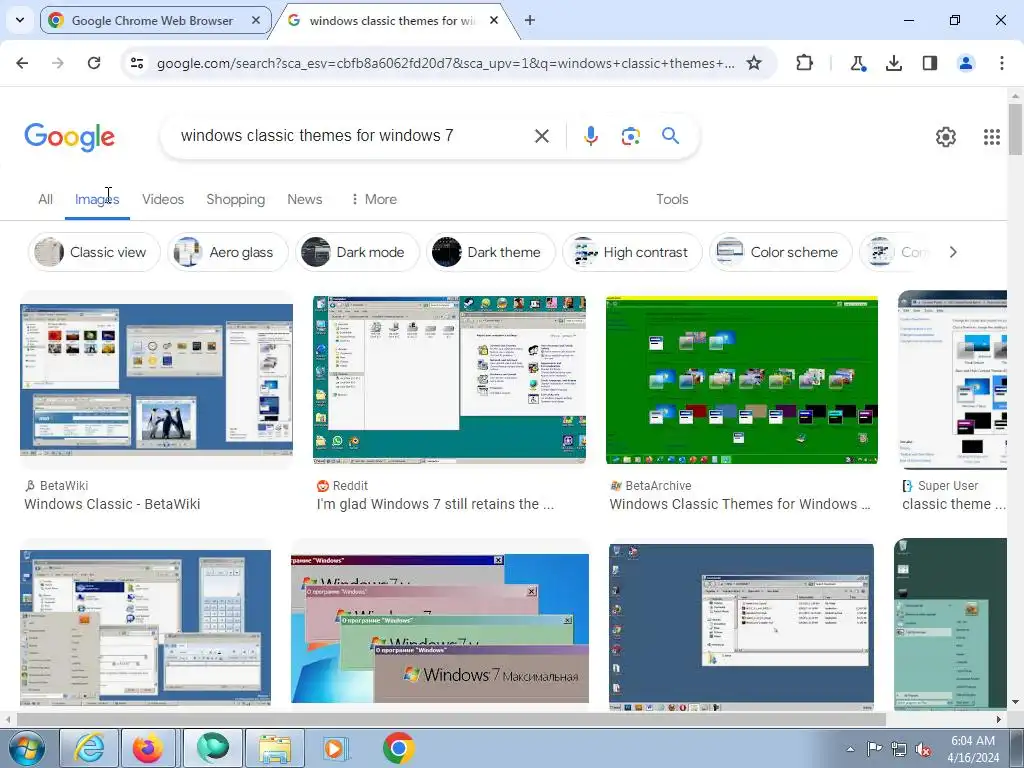Submit search with magnifying glass icon

(670, 135)
